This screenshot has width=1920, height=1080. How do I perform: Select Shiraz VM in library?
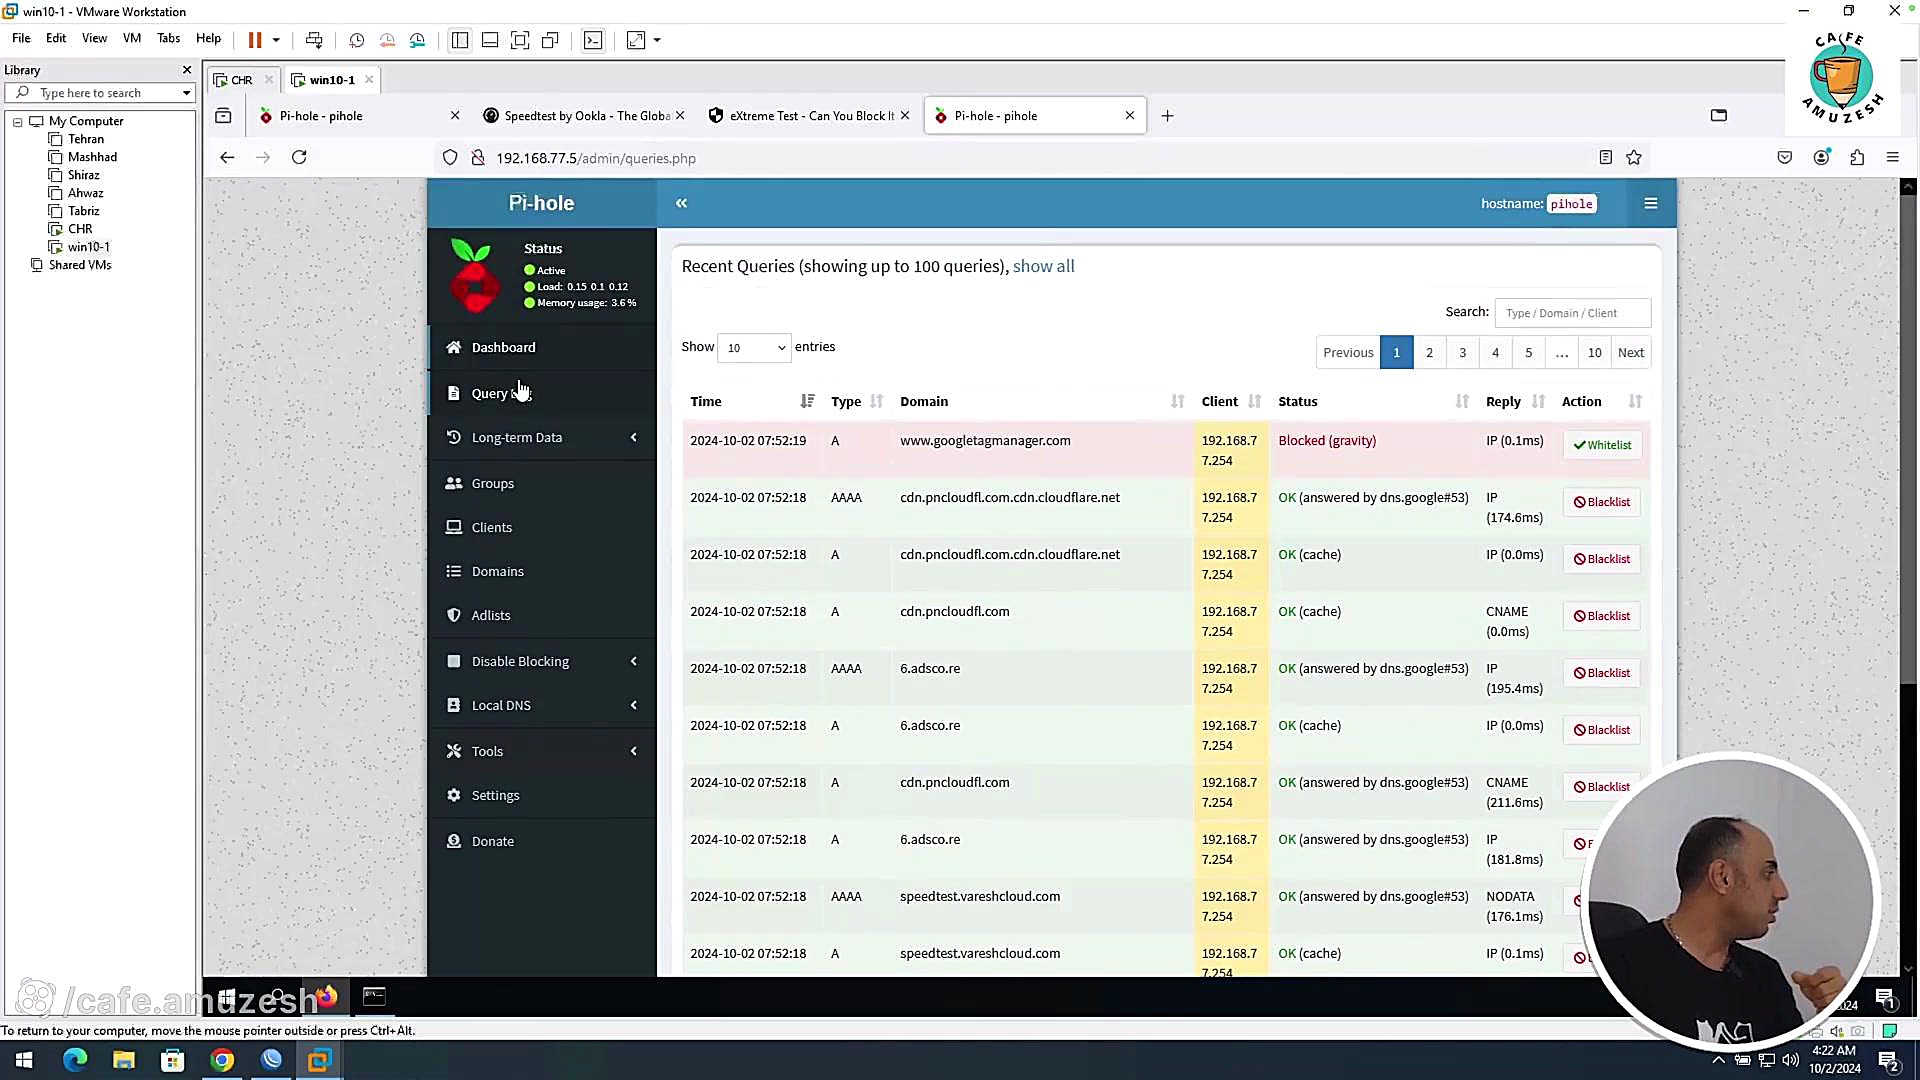pos(83,175)
